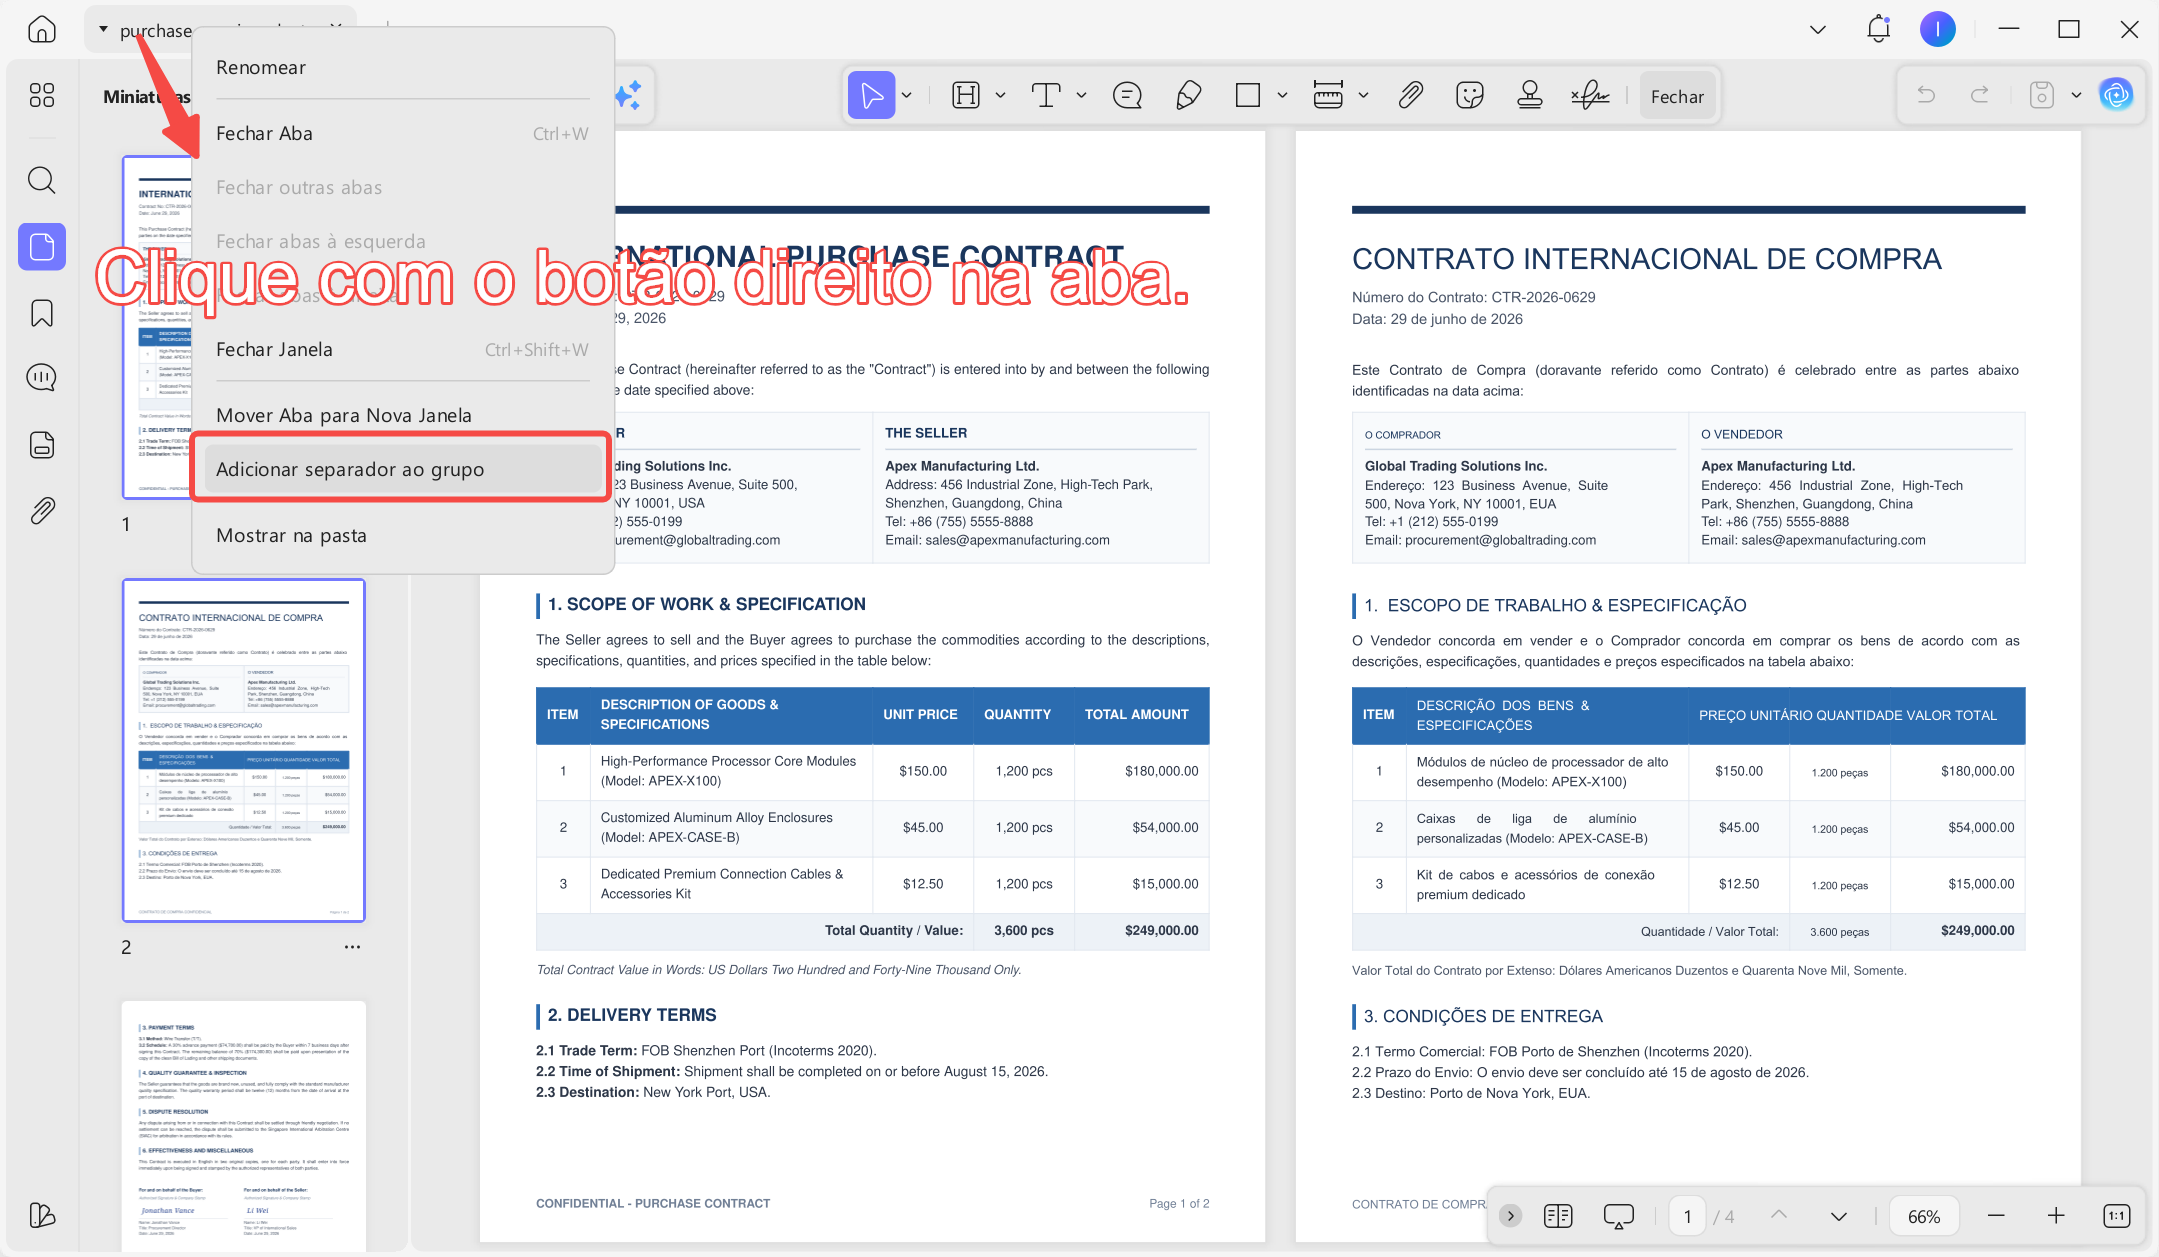This screenshot has height=1257, width=2159.
Task: Open the user account avatar
Action: click(x=1938, y=29)
